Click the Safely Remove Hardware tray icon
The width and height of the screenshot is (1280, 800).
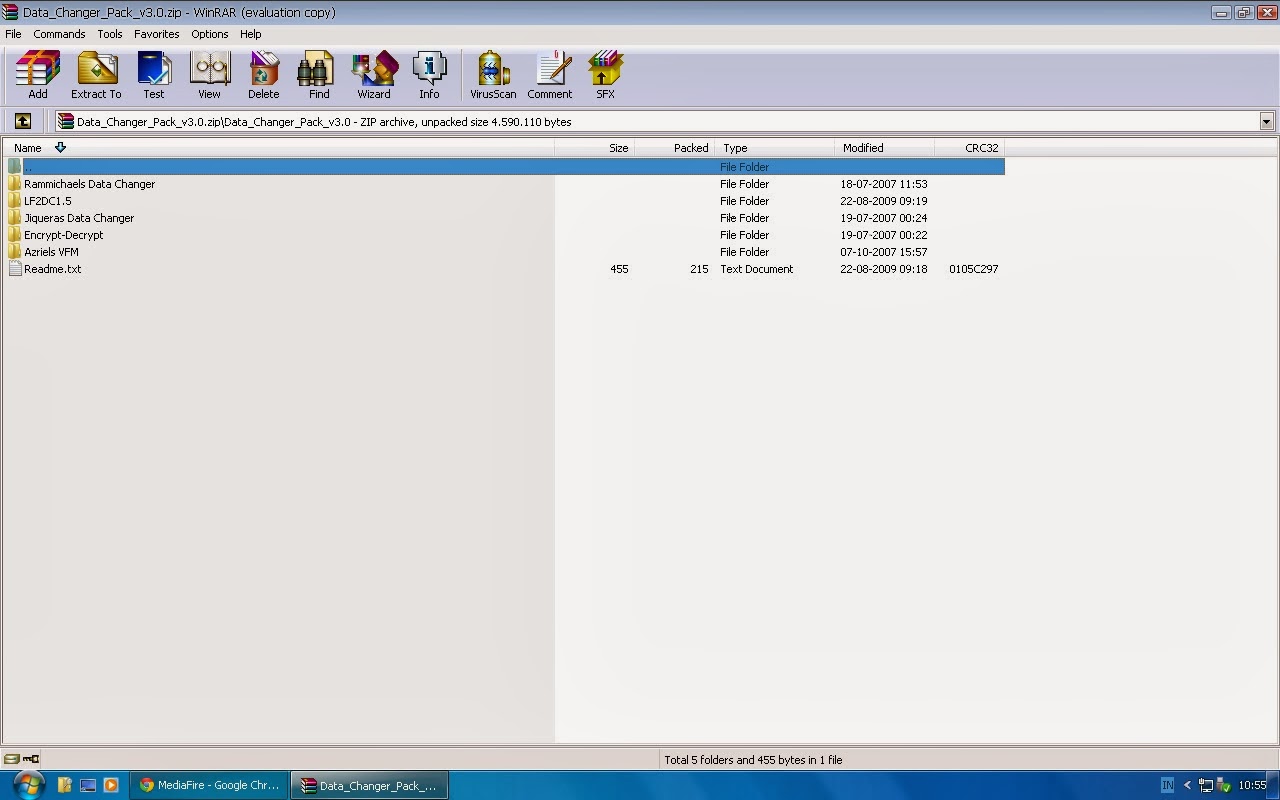click(1224, 785)
